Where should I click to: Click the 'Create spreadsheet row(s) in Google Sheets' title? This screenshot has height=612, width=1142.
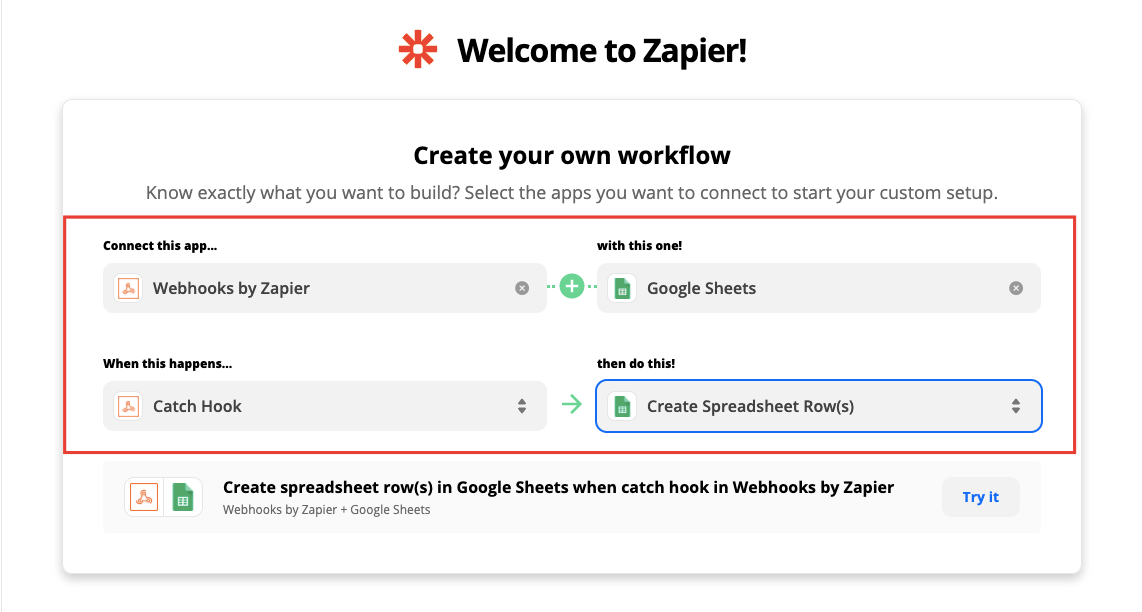click(x=559, y=487)
